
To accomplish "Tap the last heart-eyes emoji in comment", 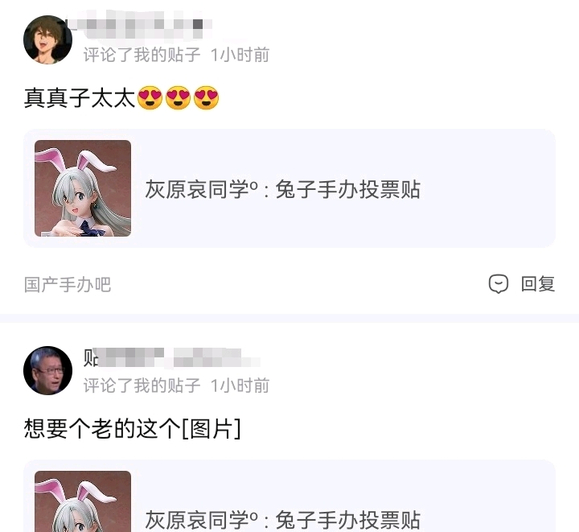I will pyautogui.click(x=206, y=98).
